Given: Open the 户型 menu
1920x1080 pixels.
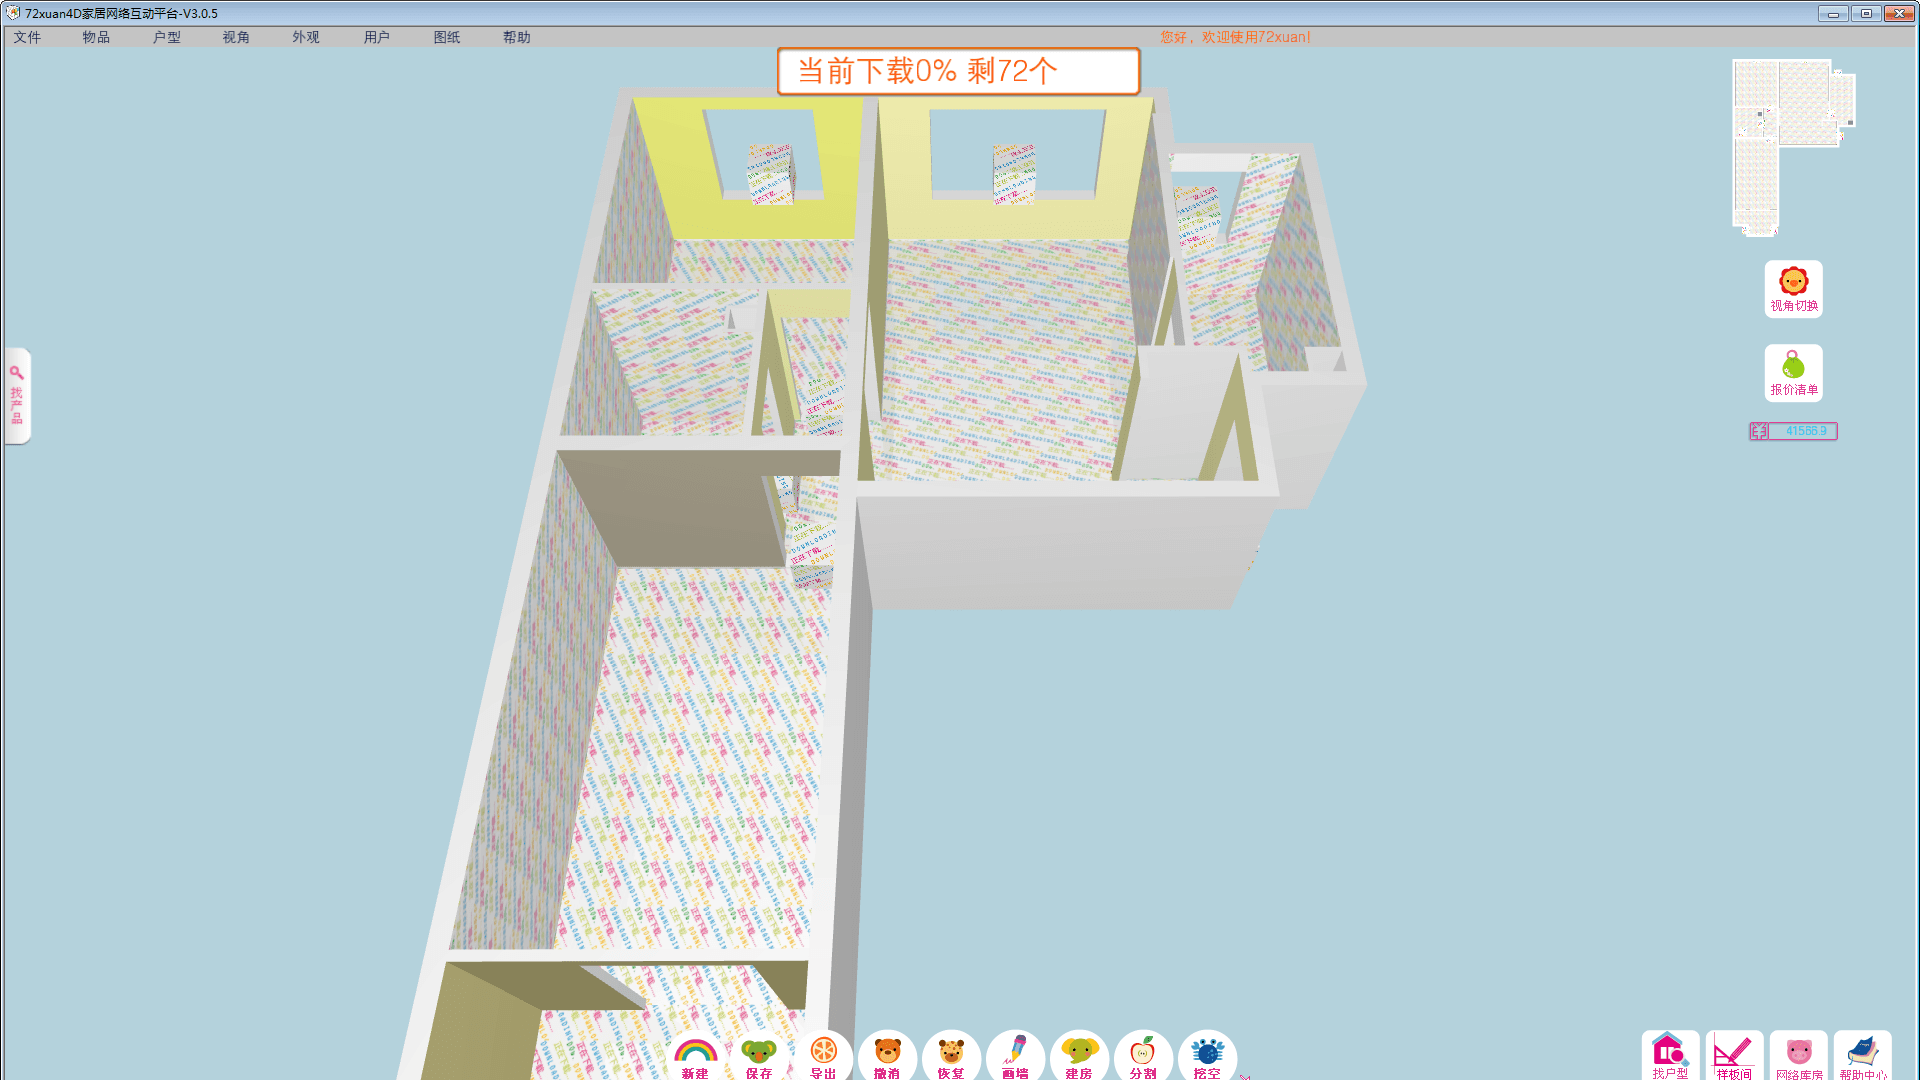Looking at the screenshot, I should tap(167, 37).
